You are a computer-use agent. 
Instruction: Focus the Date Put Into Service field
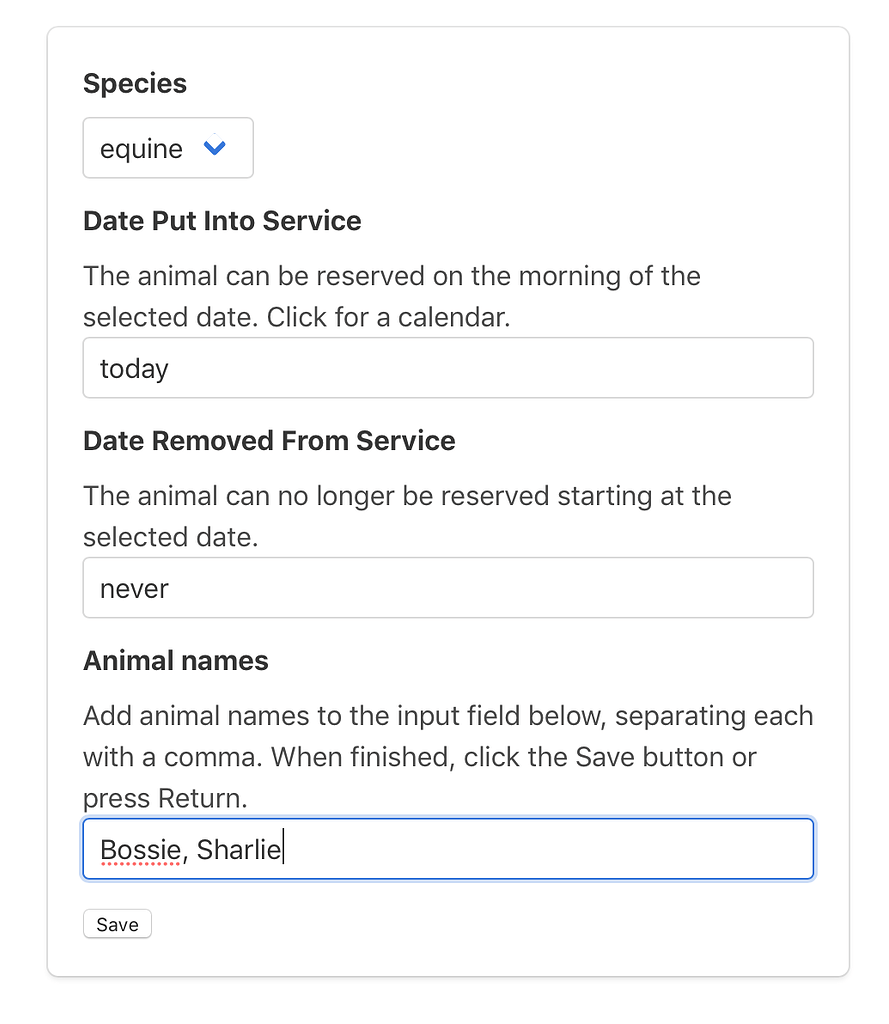448,368
